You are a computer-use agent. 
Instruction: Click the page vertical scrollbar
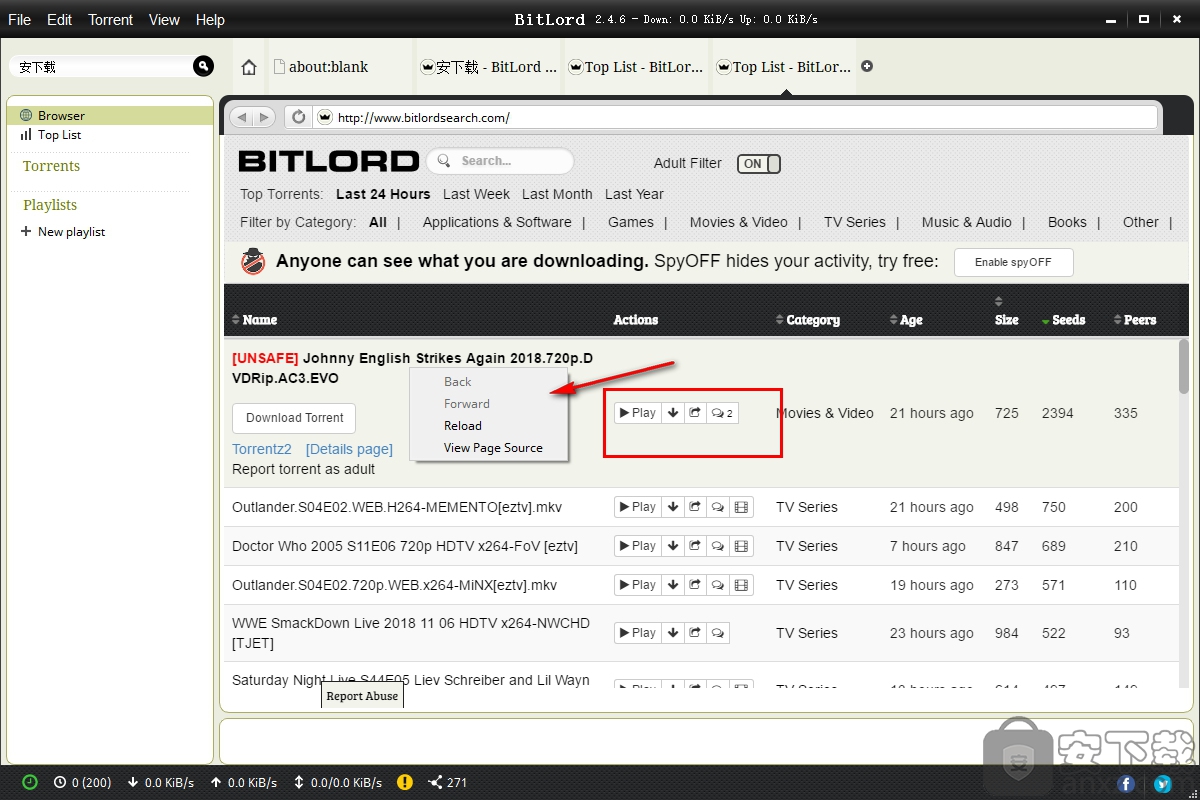(x=1185, y=366)
